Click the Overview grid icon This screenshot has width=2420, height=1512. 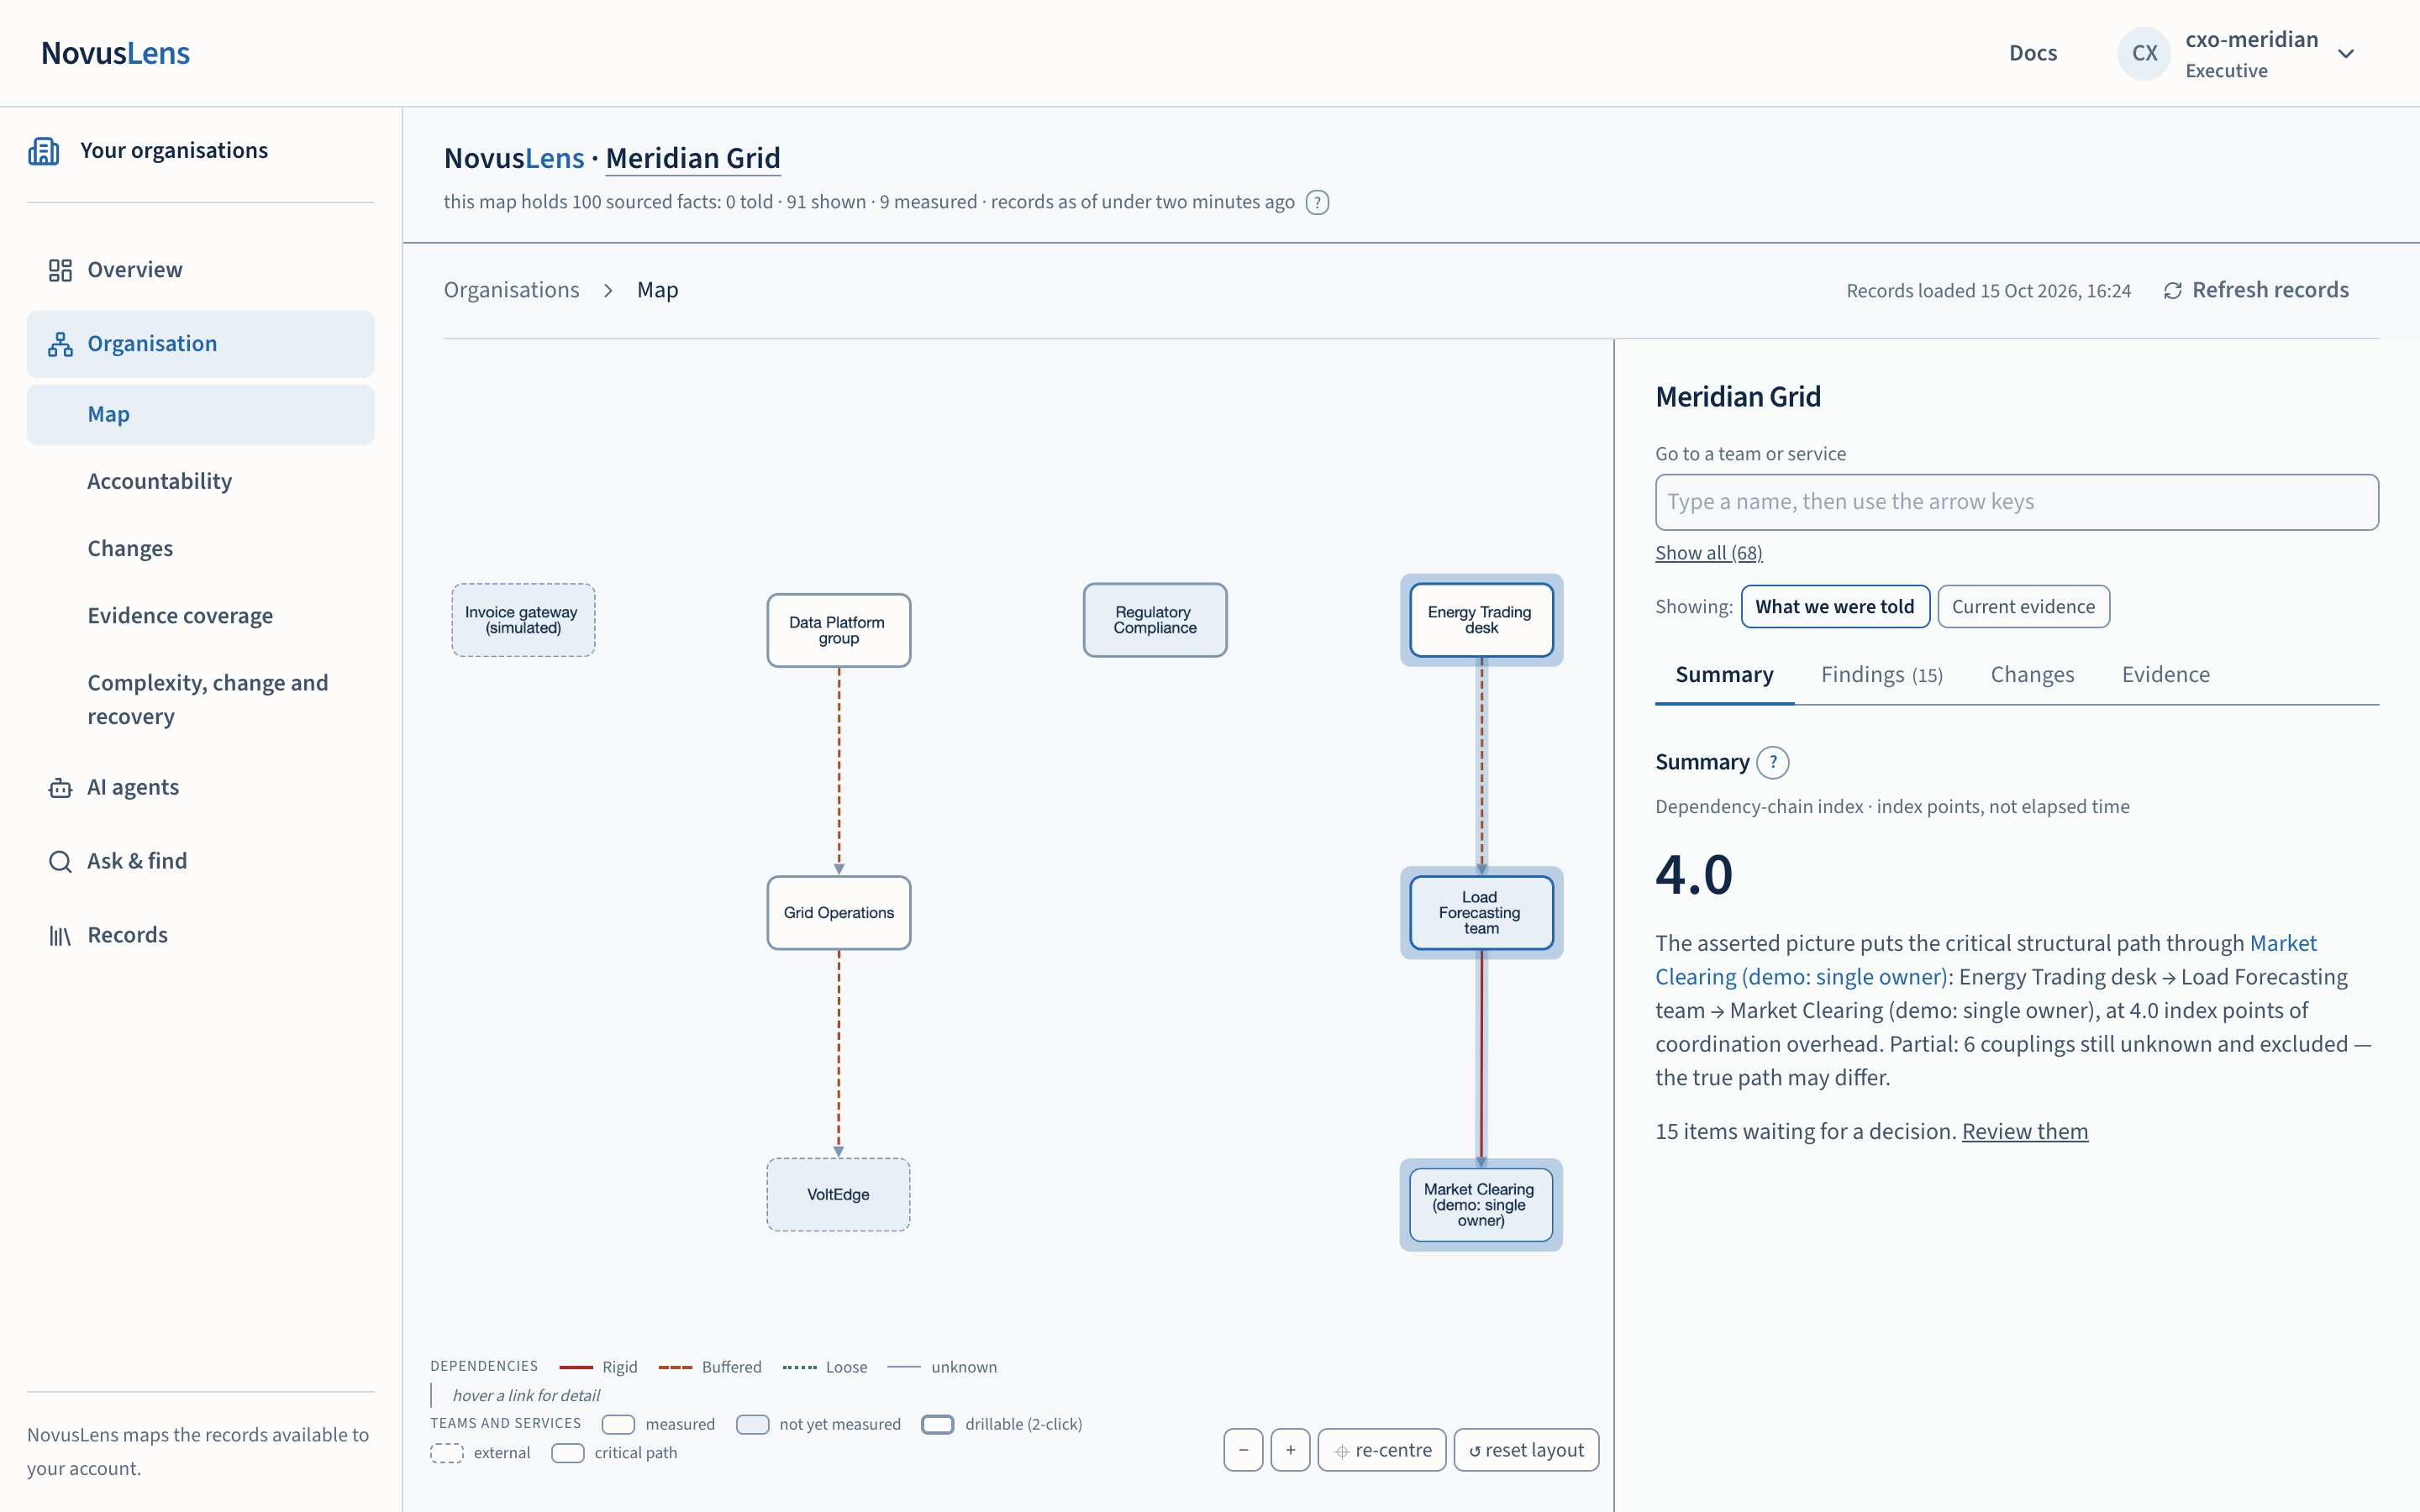(60, 270)
